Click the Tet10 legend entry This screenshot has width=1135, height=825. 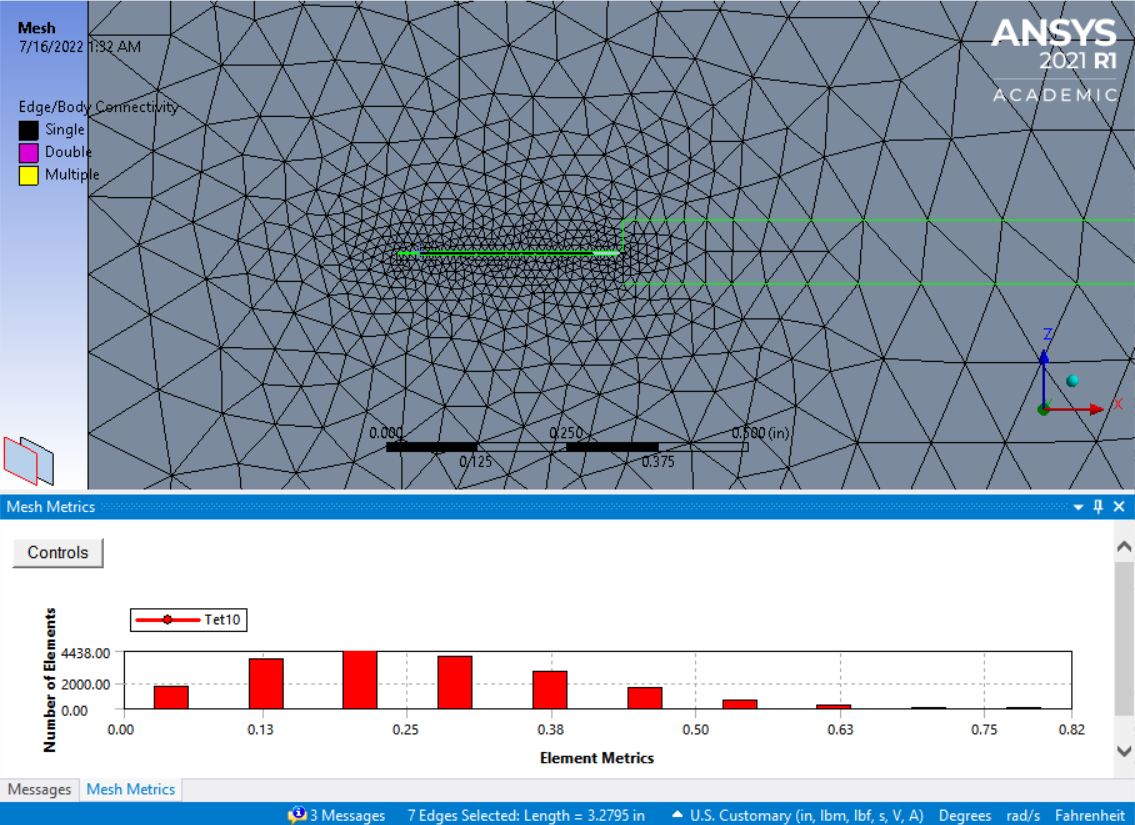pyautogui.click(x=189, y=619)
